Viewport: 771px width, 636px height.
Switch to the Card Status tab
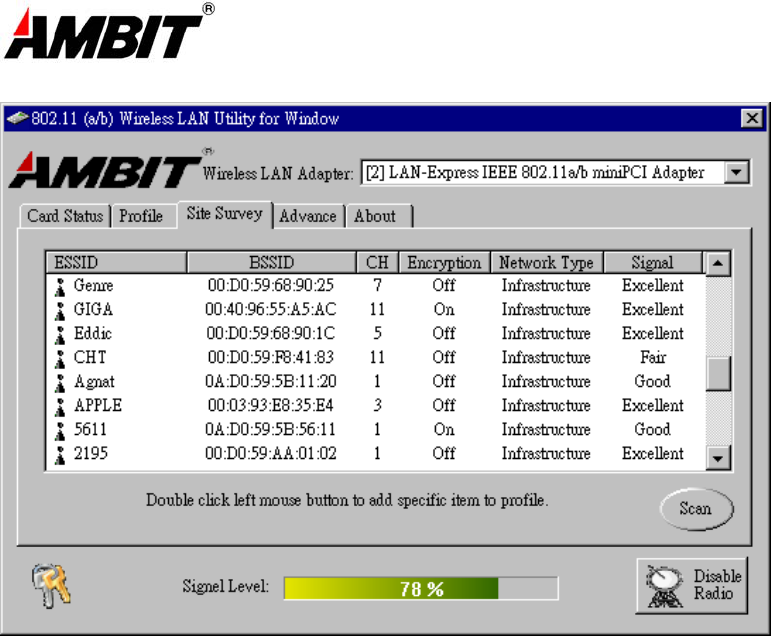pyautogui.click(x=65, y=216)
